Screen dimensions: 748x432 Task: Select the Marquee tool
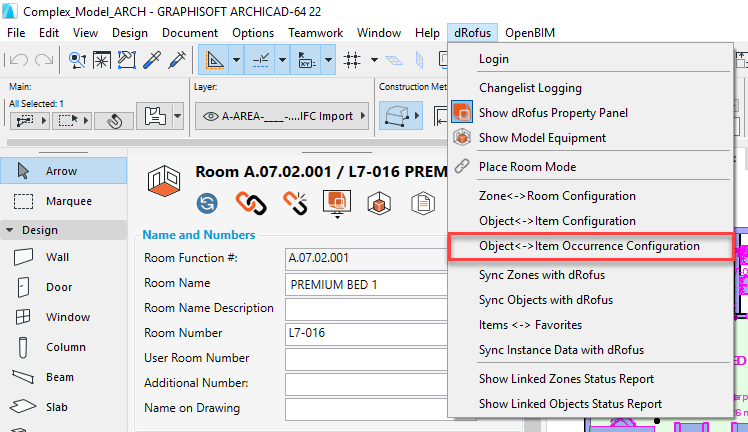[66, 201]
